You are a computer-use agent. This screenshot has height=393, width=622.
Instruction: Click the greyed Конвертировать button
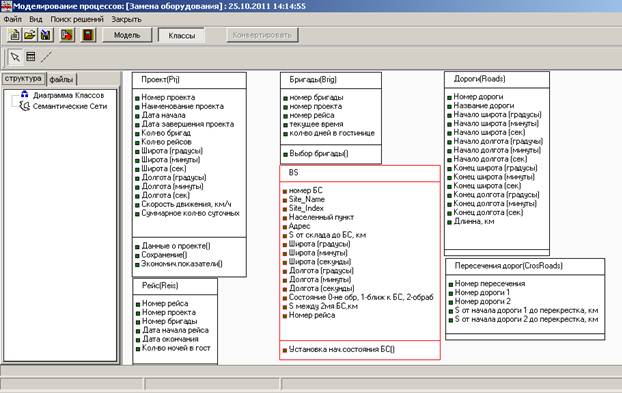262,35
